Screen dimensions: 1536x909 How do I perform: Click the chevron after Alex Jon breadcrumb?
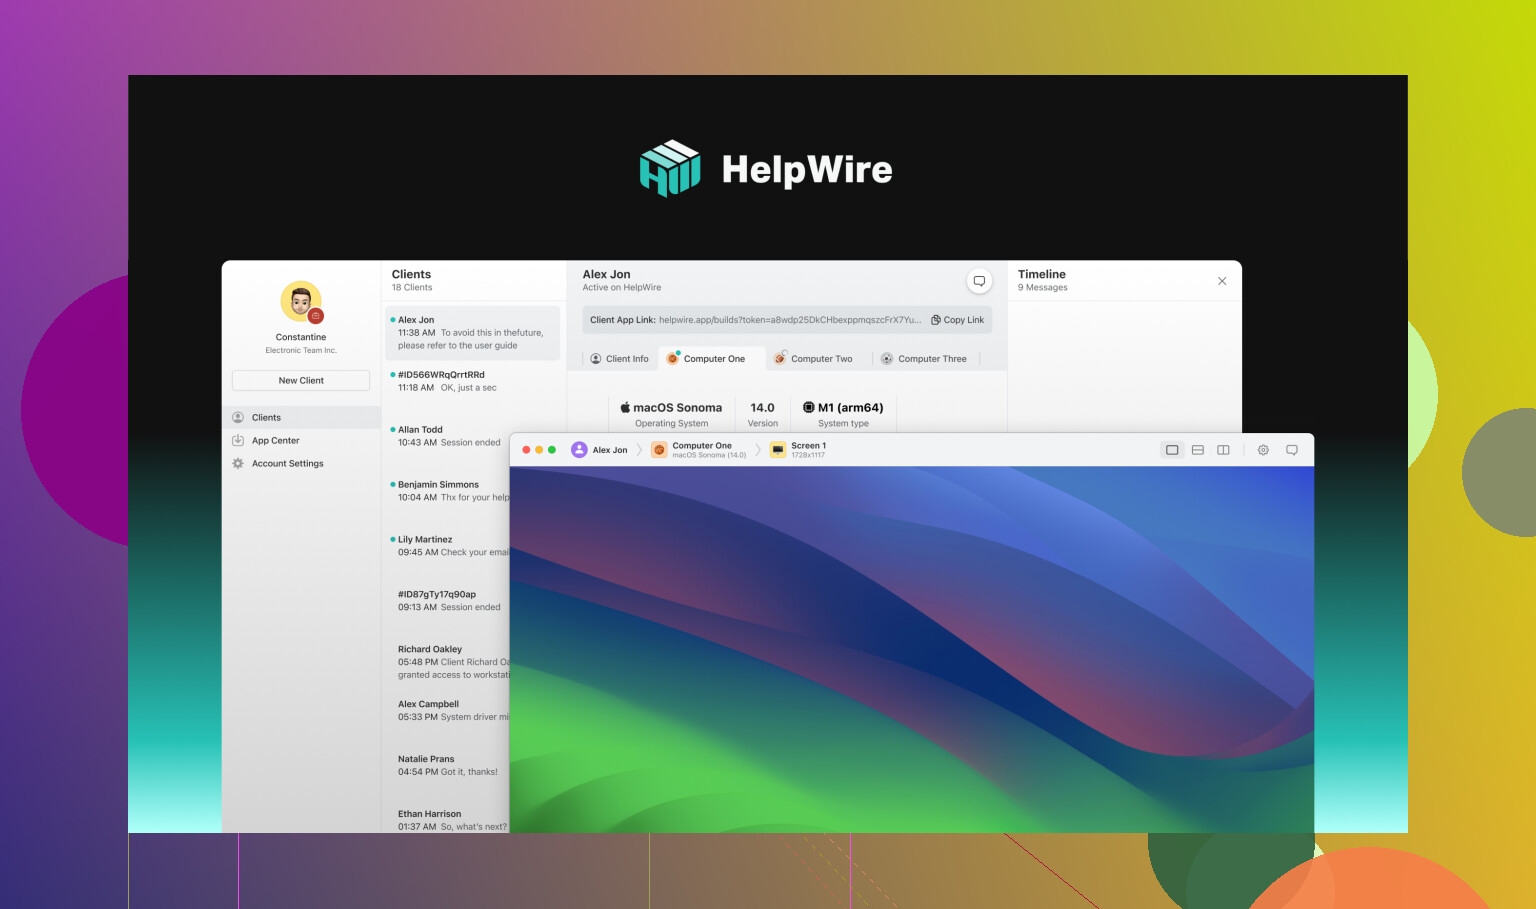[x=640, y=450]
